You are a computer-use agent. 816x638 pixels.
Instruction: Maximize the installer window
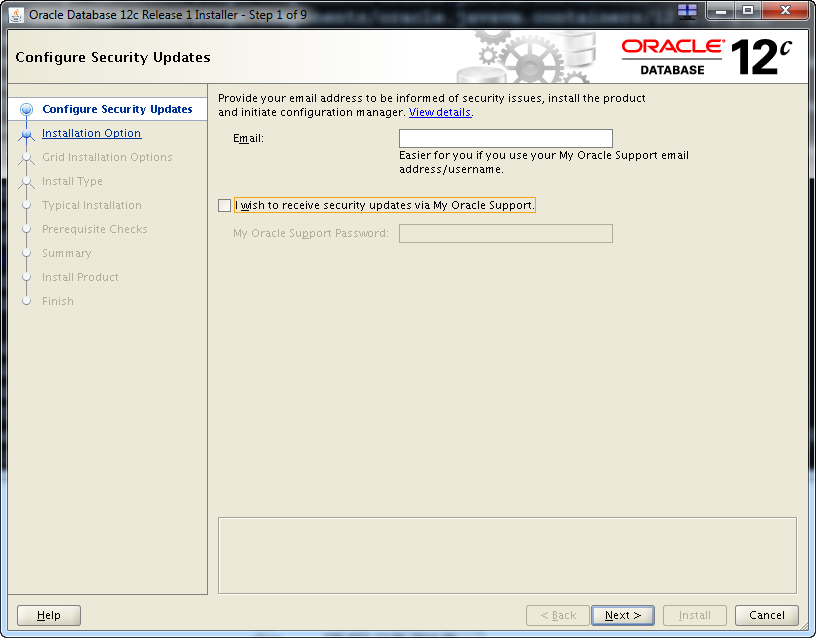[748, 10]
